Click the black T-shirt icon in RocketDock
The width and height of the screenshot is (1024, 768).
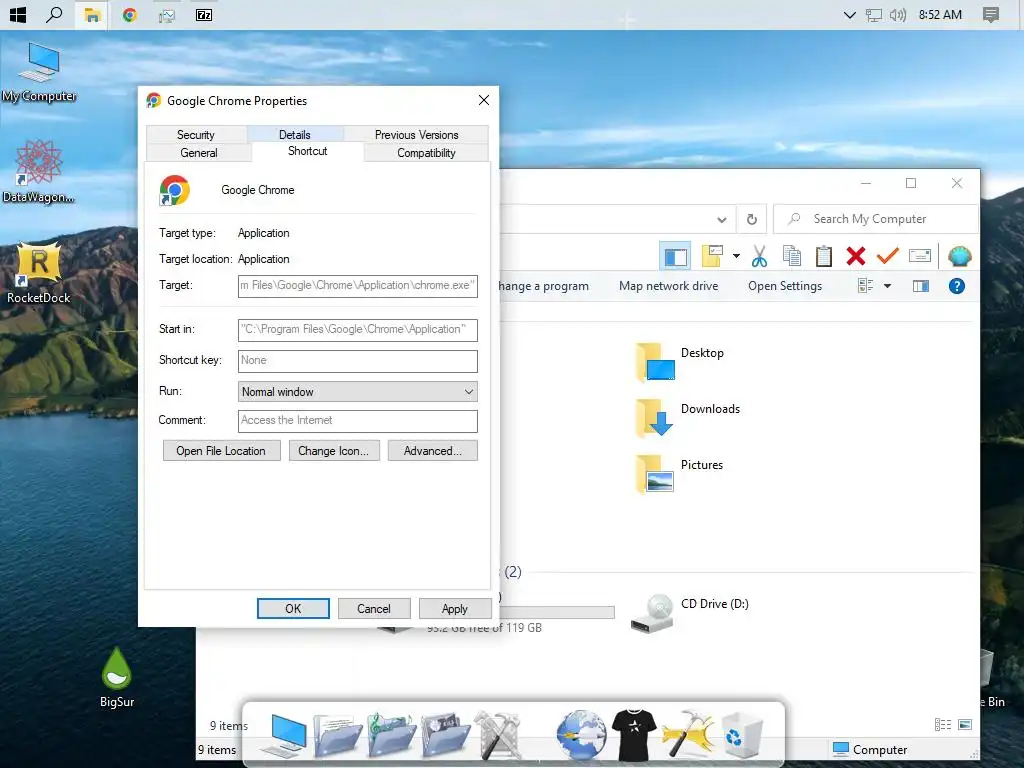(x=633, y=735)
